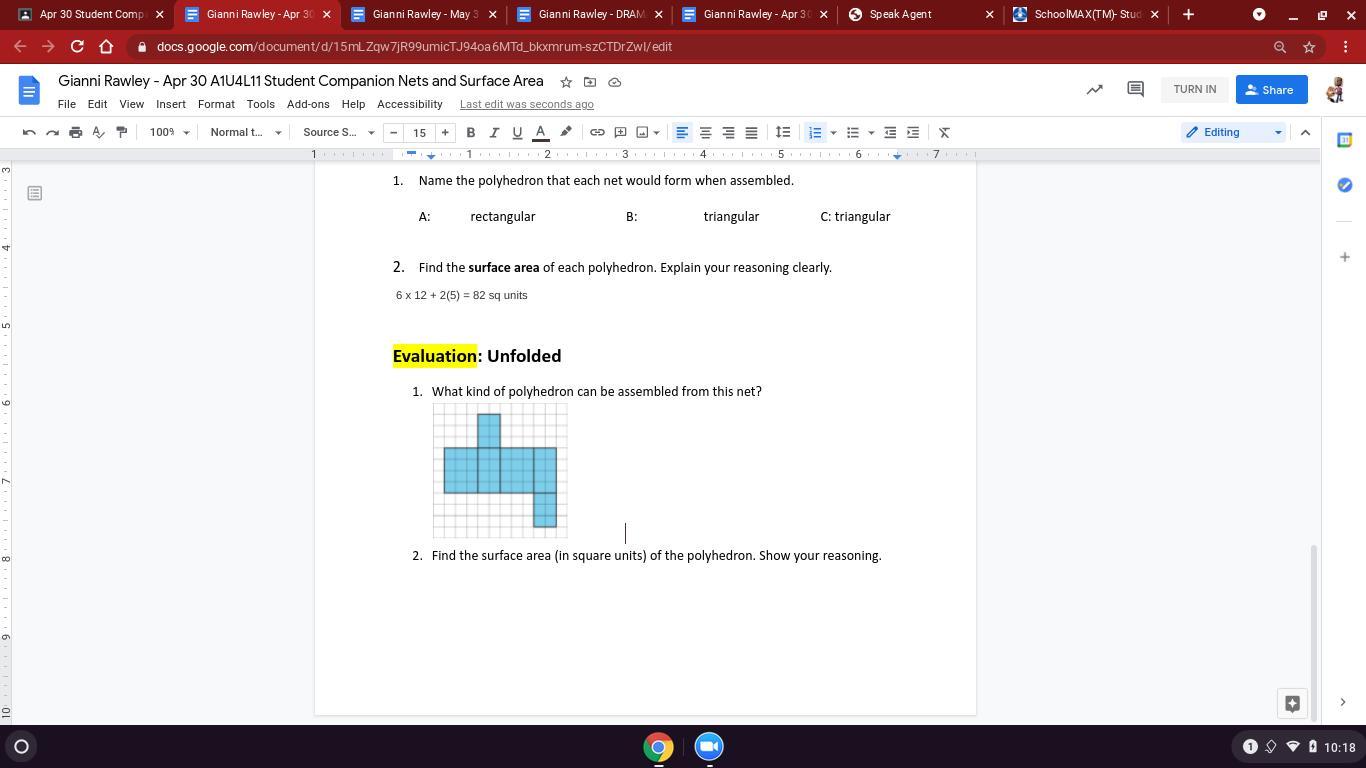Screen dimensions: 1366x768
Task: Hide the menus with the collapse arrow
Action: point(1305,132)
